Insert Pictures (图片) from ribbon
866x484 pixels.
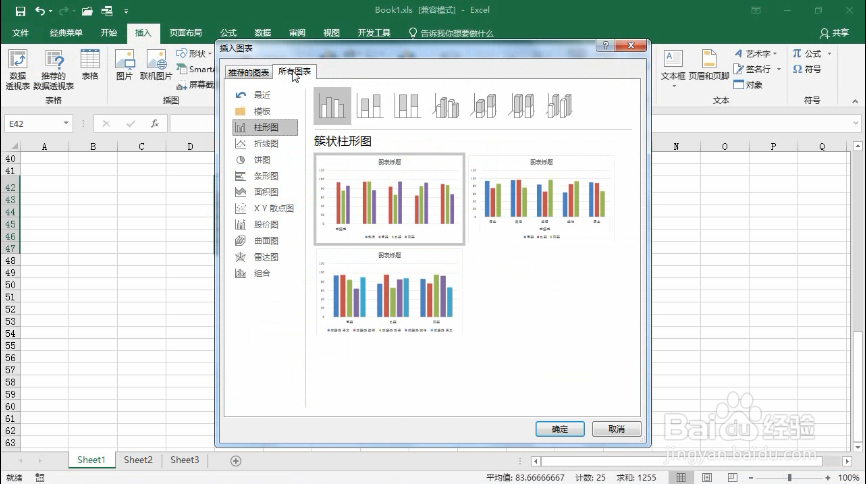[x=124, y=65]
